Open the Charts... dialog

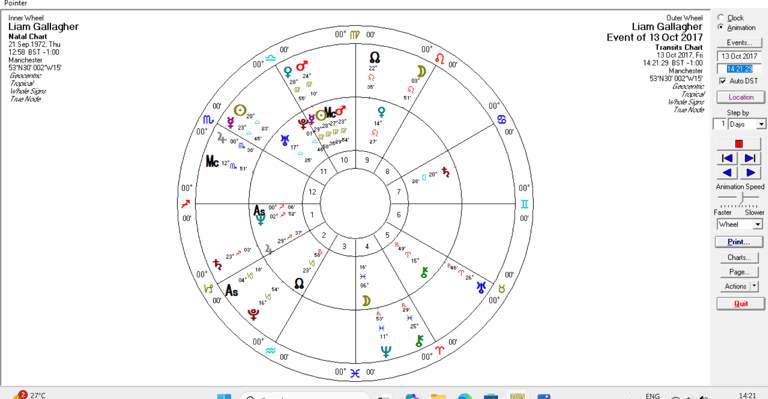739,257
